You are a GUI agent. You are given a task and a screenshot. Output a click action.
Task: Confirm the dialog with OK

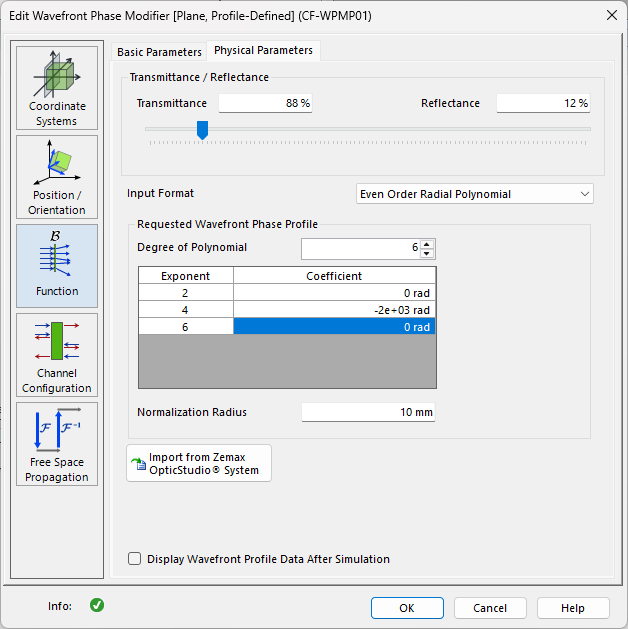coord(407,608)
